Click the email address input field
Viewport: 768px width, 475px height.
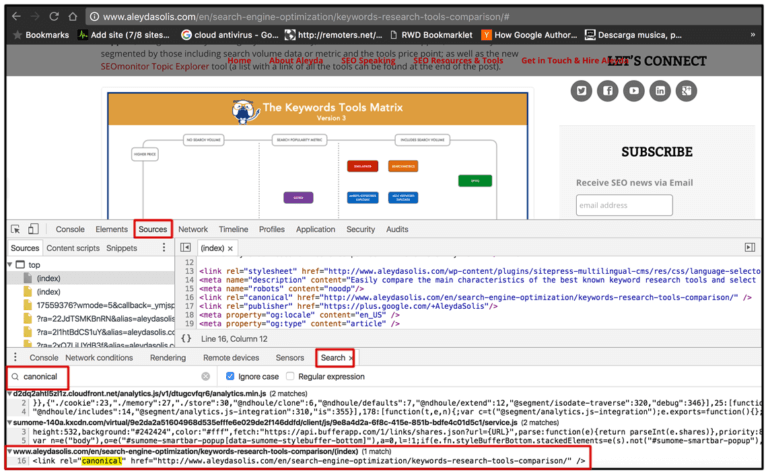coord(624,205)
